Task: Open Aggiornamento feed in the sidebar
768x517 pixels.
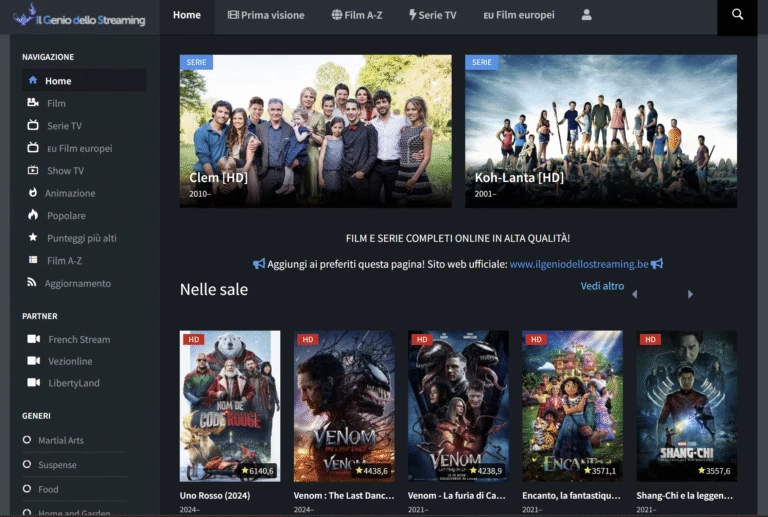Action: click(x=77, y=283)
